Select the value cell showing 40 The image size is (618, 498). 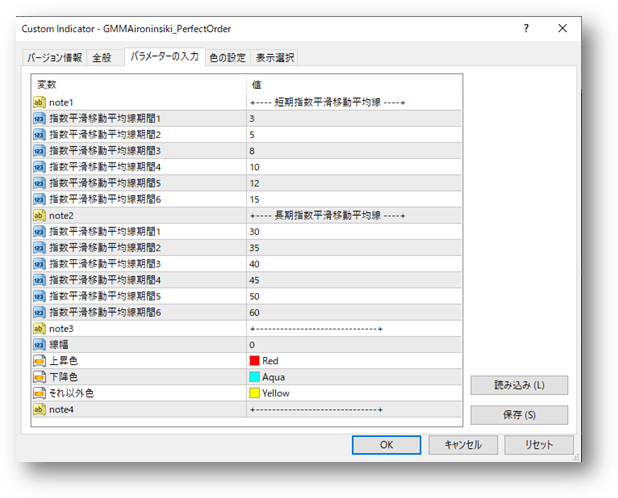[x=354, y=264]
